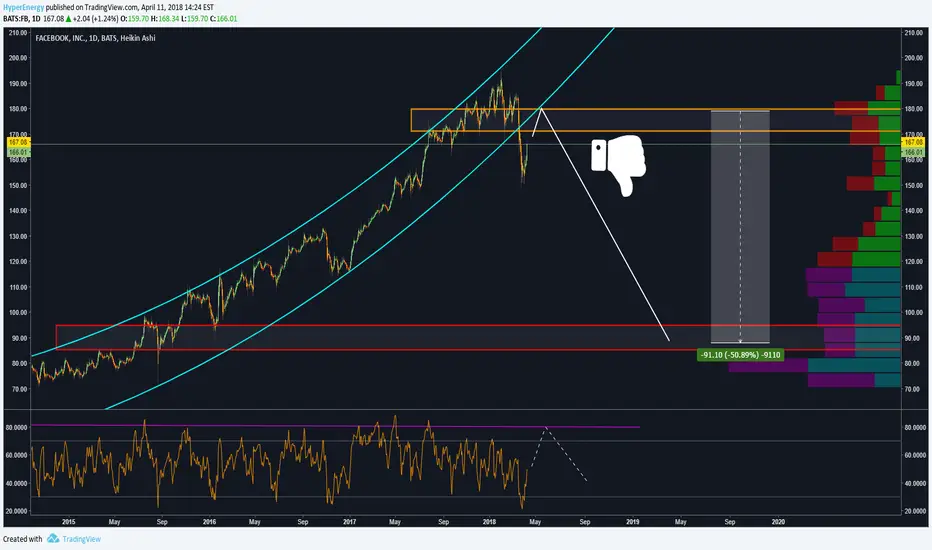The image size is (932, 550).
Task: Click the 2018 label on the time axis
Action: [x=489, y=522]
